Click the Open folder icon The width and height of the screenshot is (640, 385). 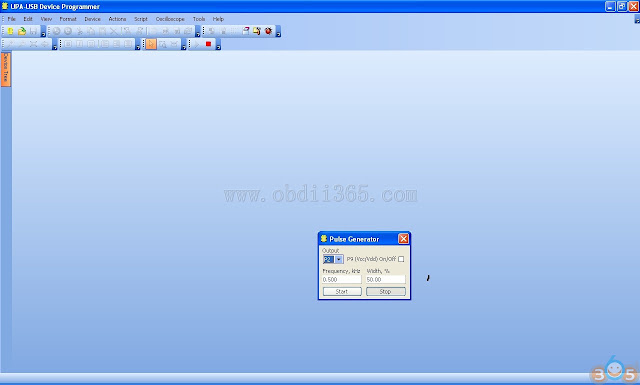[22, 31]
